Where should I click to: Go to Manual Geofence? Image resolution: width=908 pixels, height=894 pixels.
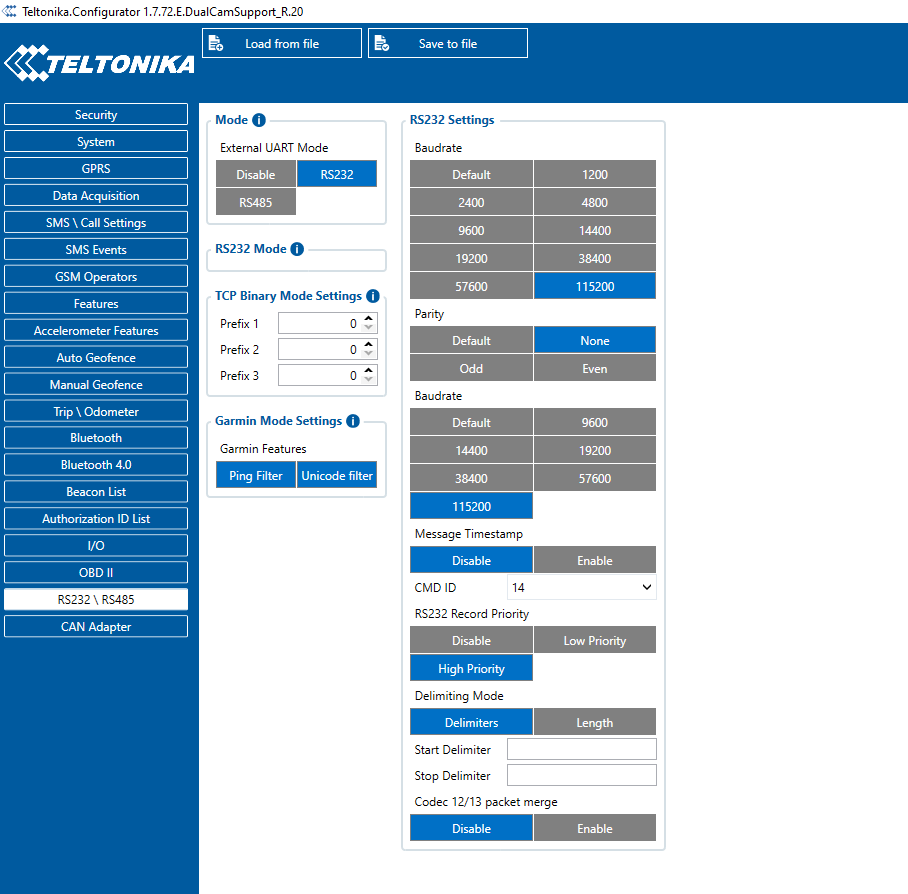click(x=96, y=384)
